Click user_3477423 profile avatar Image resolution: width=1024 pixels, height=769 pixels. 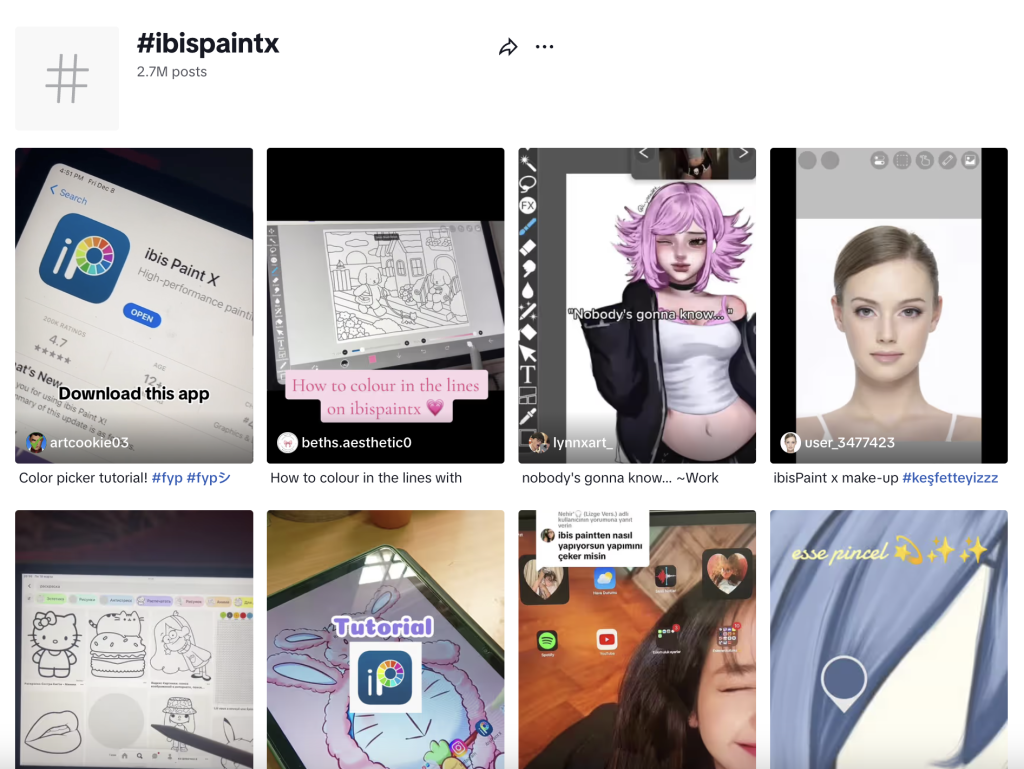coord(791,442)
